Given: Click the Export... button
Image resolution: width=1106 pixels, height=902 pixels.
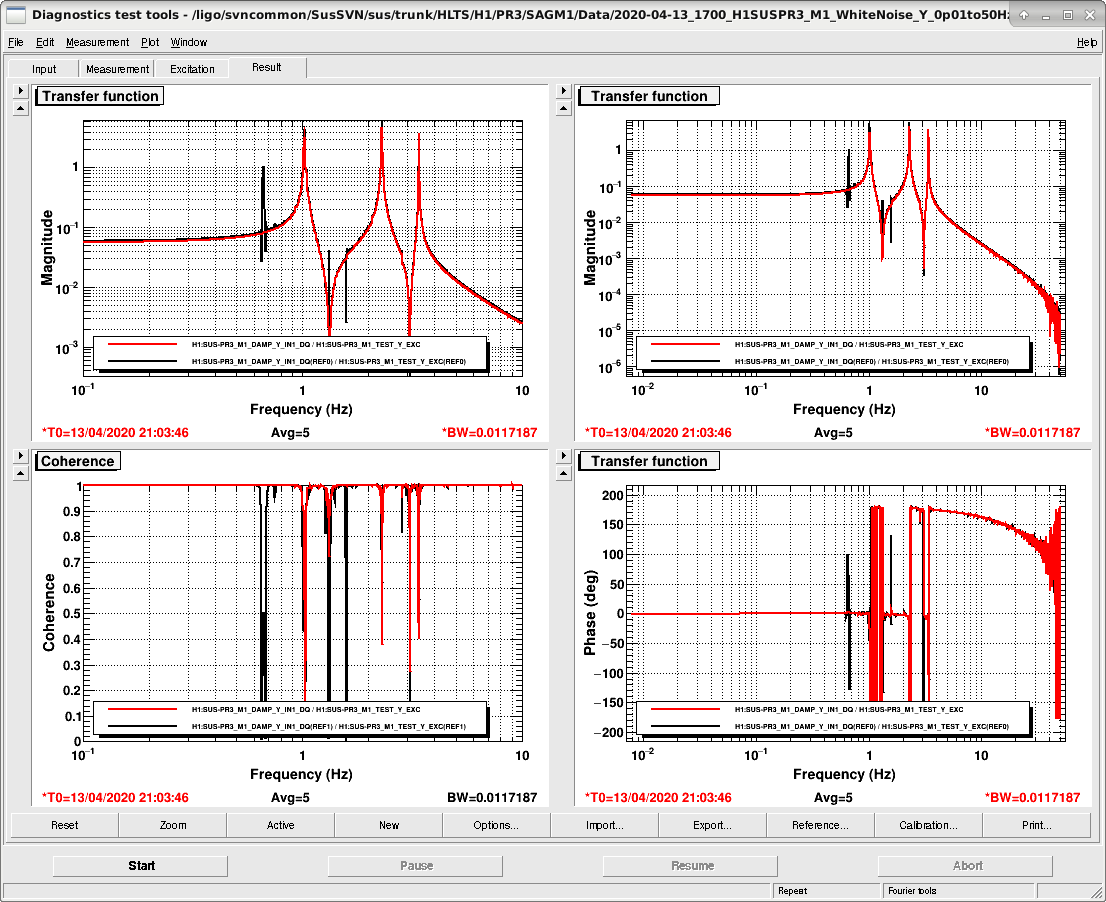Looking at the screenshot, I should (x=712, y=825).
